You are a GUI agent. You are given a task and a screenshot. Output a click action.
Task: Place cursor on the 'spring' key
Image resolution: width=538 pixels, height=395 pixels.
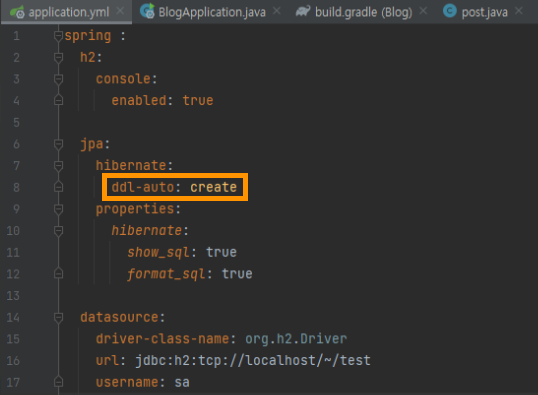click(x=88, y=36)
